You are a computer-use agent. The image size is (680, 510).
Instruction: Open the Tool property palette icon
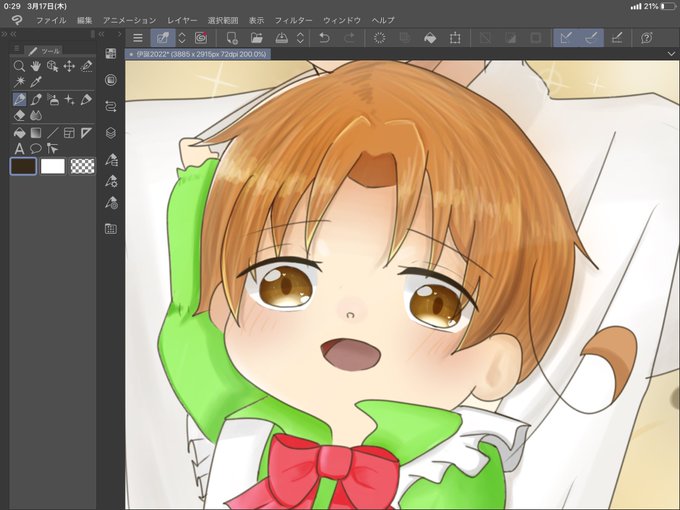pyautogui.click(x=111, y=181)
